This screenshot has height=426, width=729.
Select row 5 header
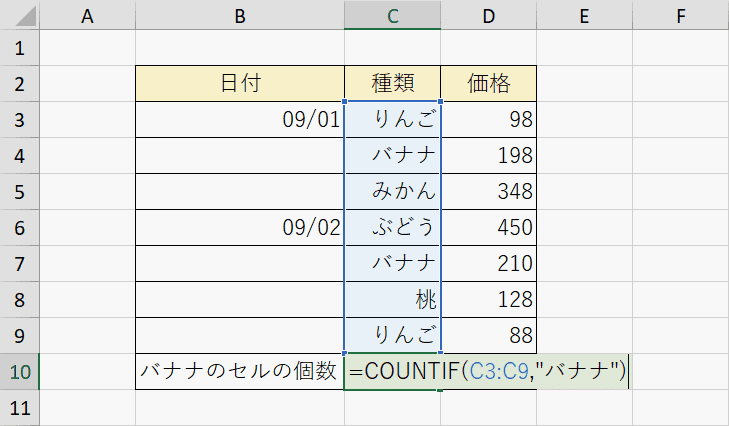(20, 191)
